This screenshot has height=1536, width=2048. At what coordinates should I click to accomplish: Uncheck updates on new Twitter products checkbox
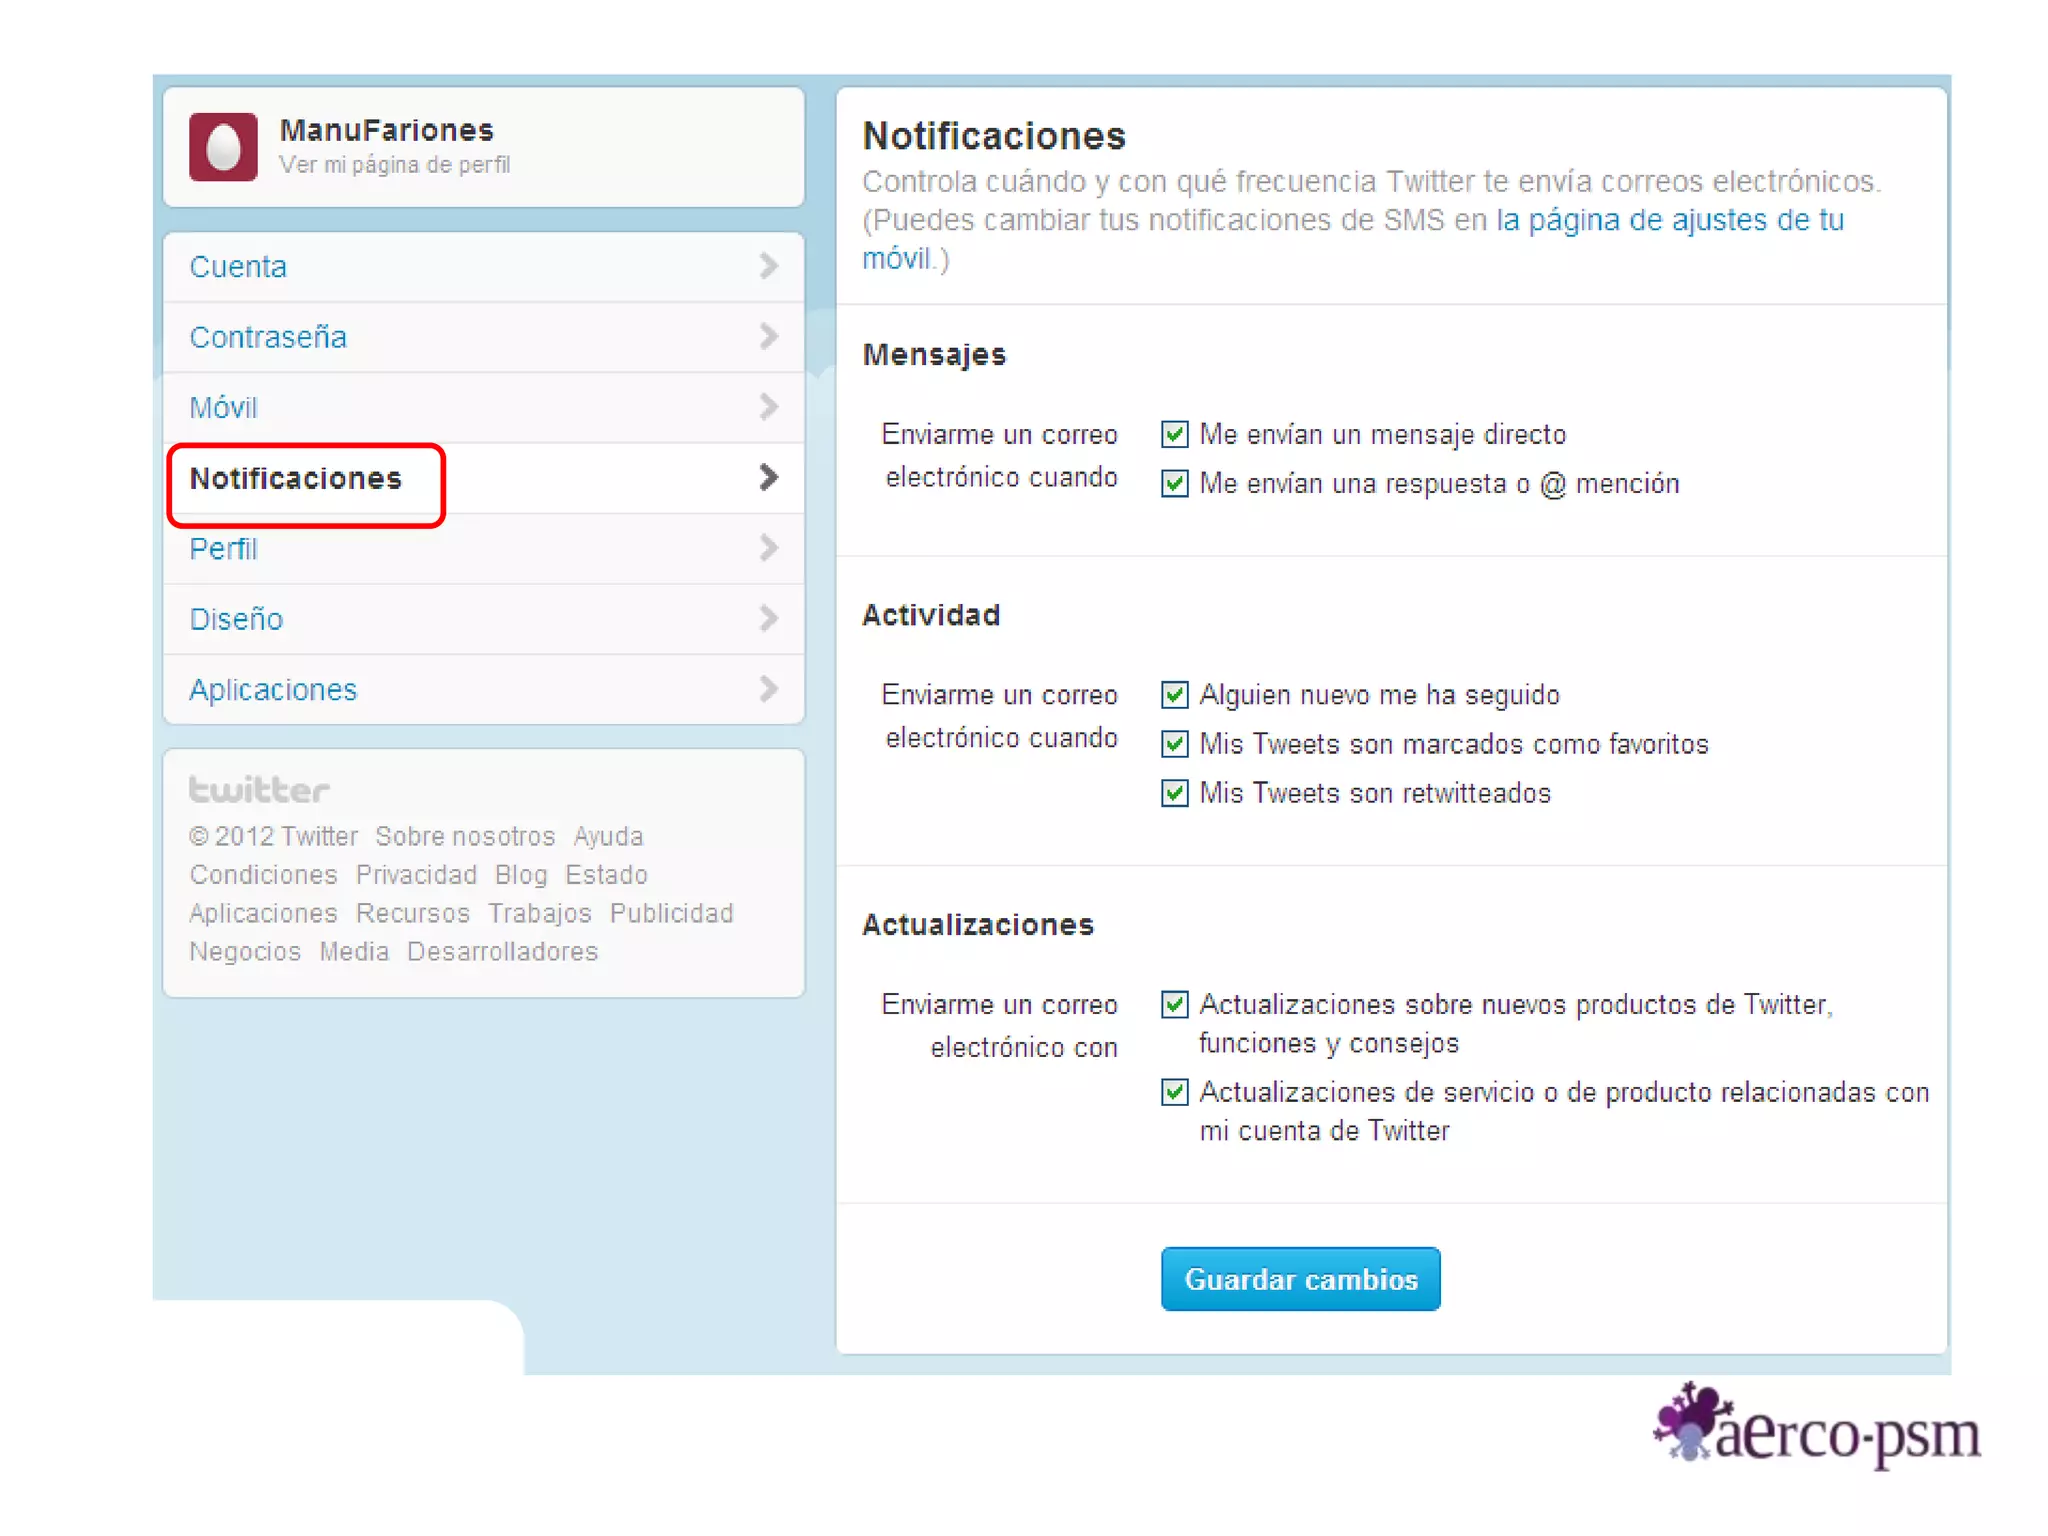1175,1005
